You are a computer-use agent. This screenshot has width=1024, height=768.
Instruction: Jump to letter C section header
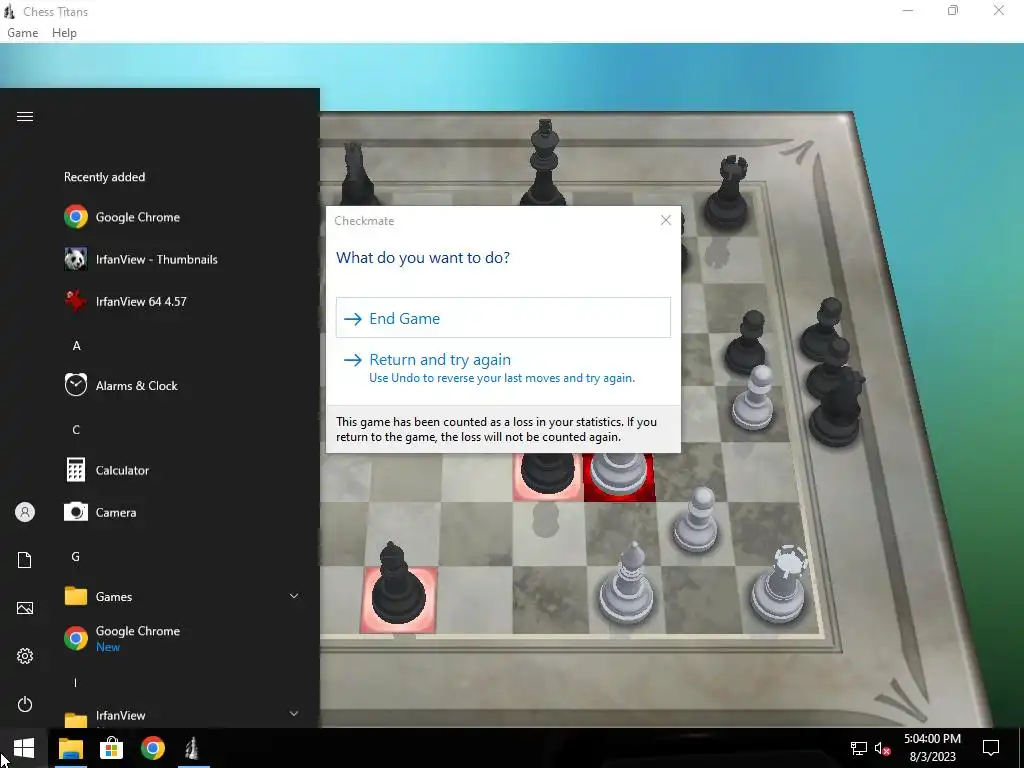point(76,430)
